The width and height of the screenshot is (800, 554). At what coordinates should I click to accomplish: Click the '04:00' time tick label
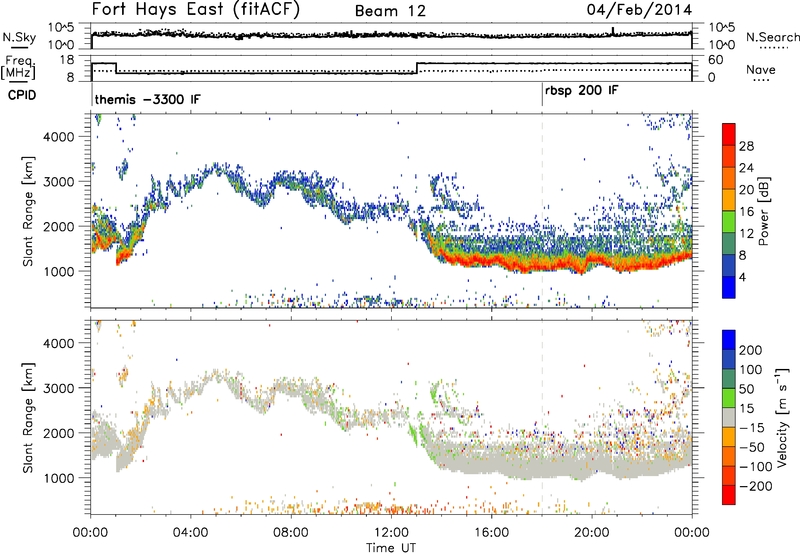[191, 533]
